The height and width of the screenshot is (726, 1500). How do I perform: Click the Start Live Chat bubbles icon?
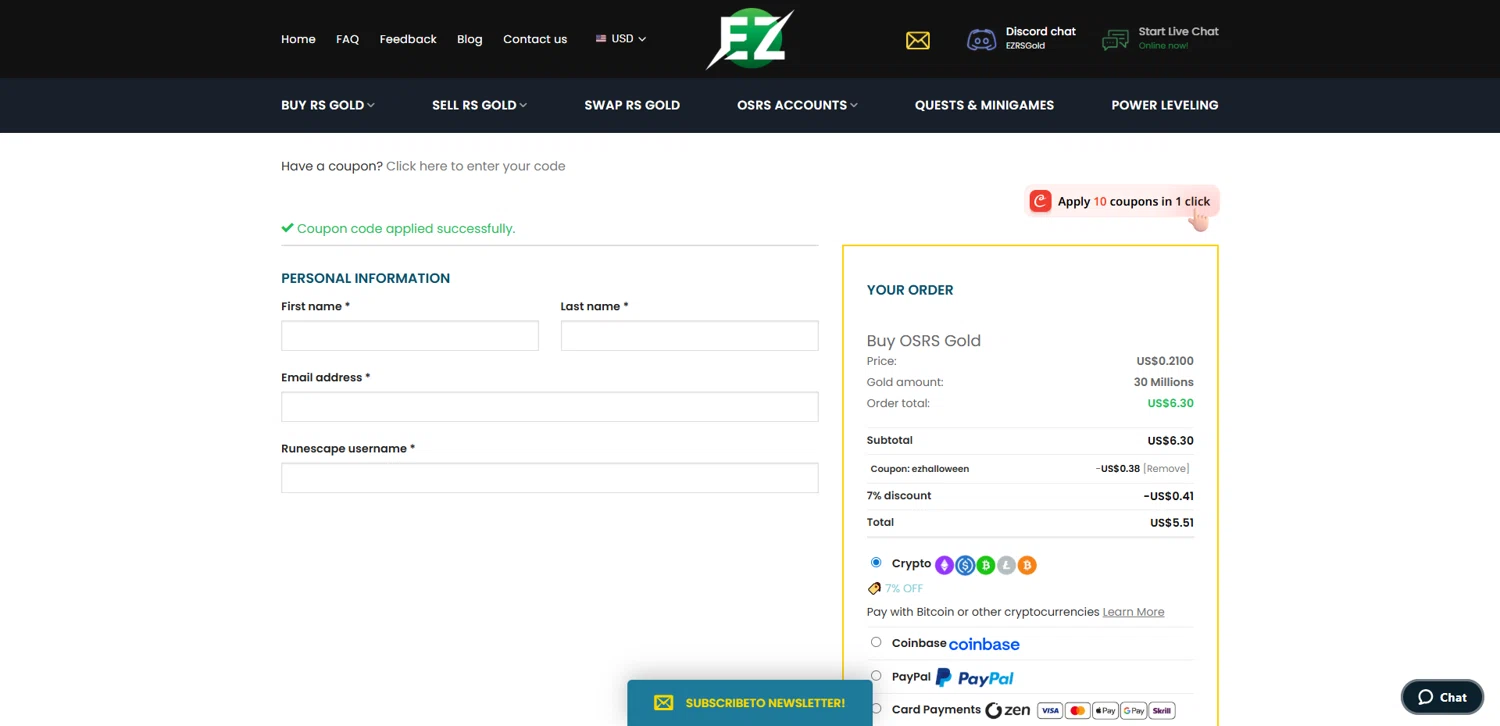click(1115, 40)
